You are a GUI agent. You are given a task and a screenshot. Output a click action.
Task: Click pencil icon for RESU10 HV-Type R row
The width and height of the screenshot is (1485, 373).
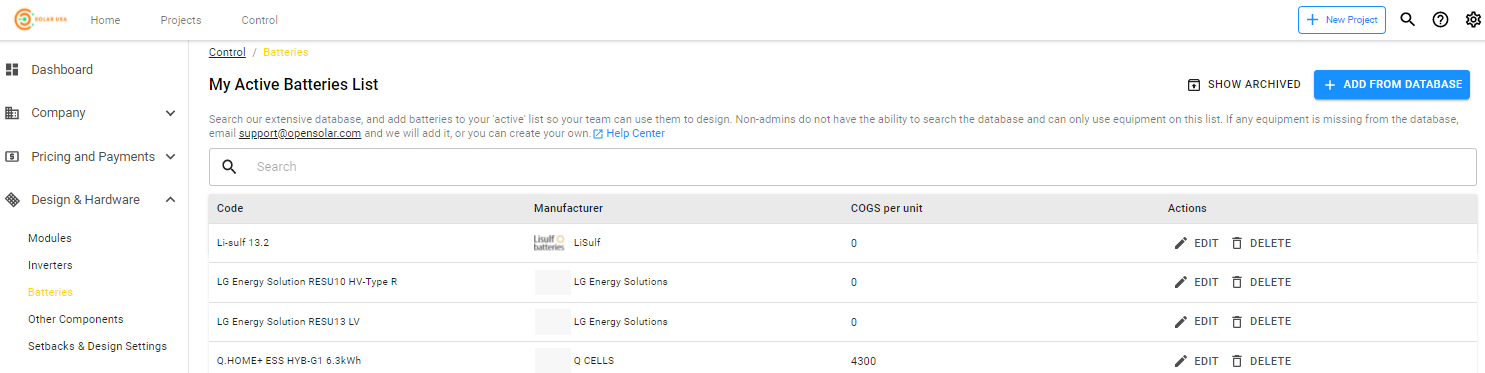click(1181, 282)
